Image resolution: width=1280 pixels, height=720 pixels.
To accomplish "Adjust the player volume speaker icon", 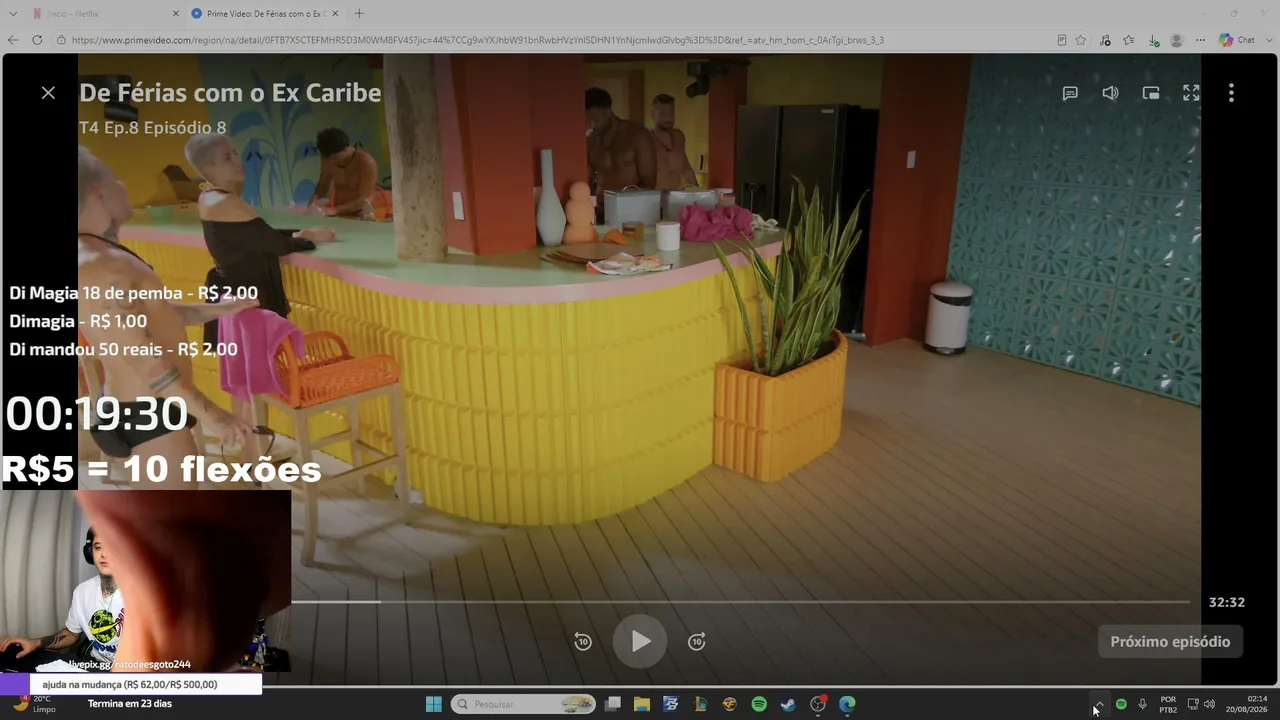I will [x=1110, y=93].
